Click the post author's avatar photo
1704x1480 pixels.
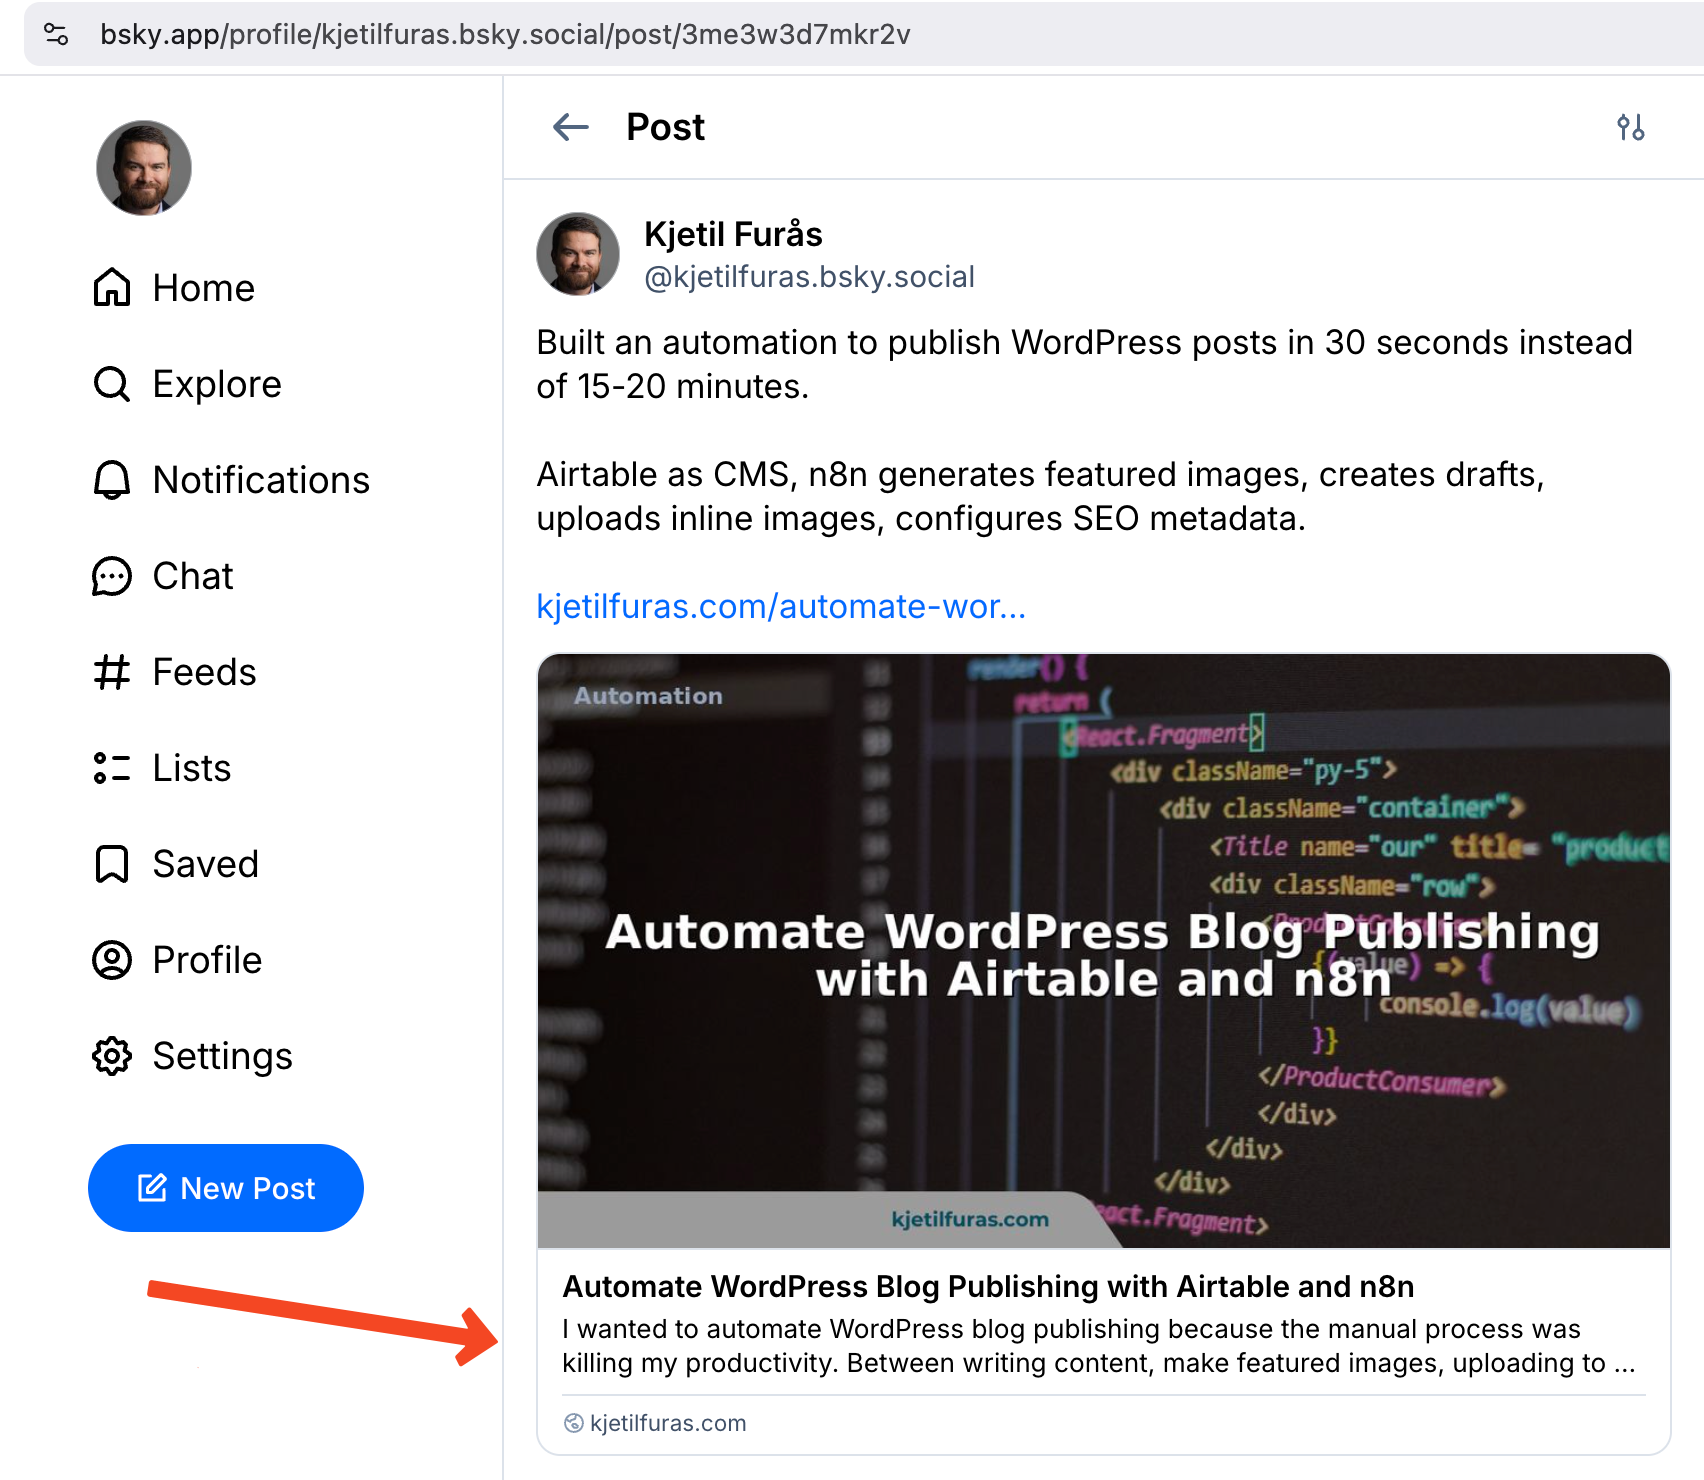click(x=578, y=254)
